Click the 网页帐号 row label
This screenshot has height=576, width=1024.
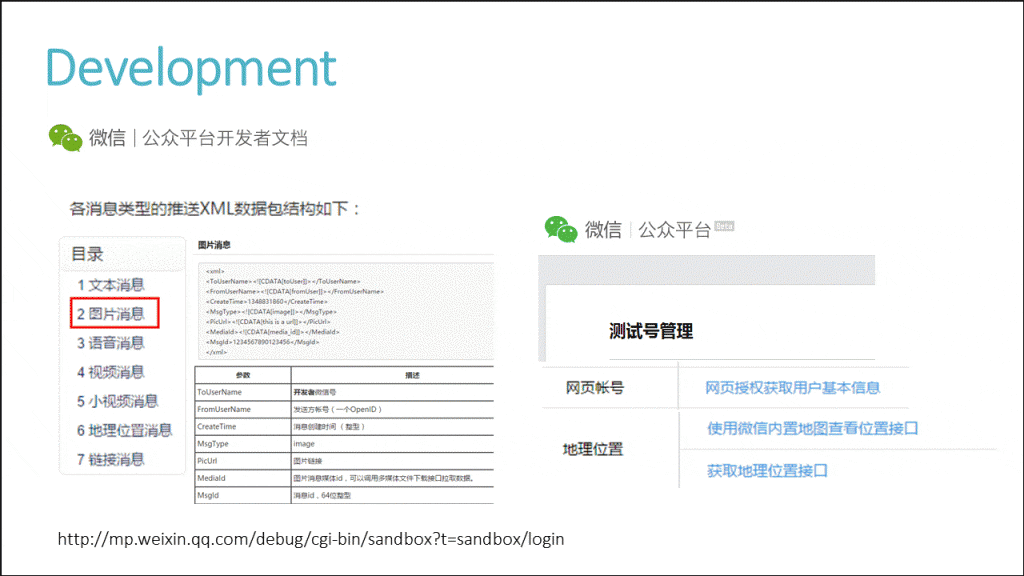pyautogui.click(x=594, y=388)
